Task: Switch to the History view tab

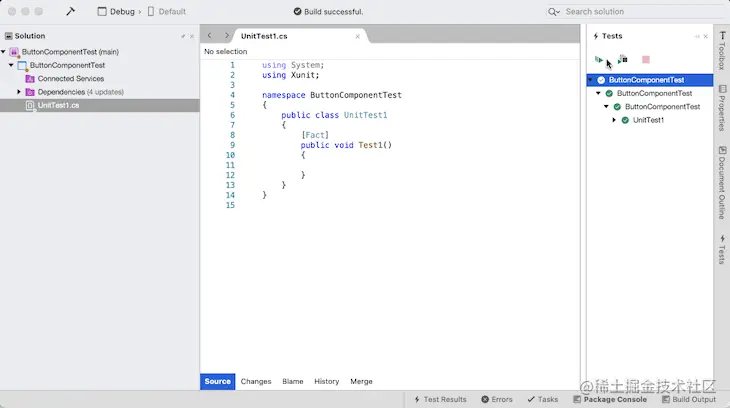Action: coord(327,381)
